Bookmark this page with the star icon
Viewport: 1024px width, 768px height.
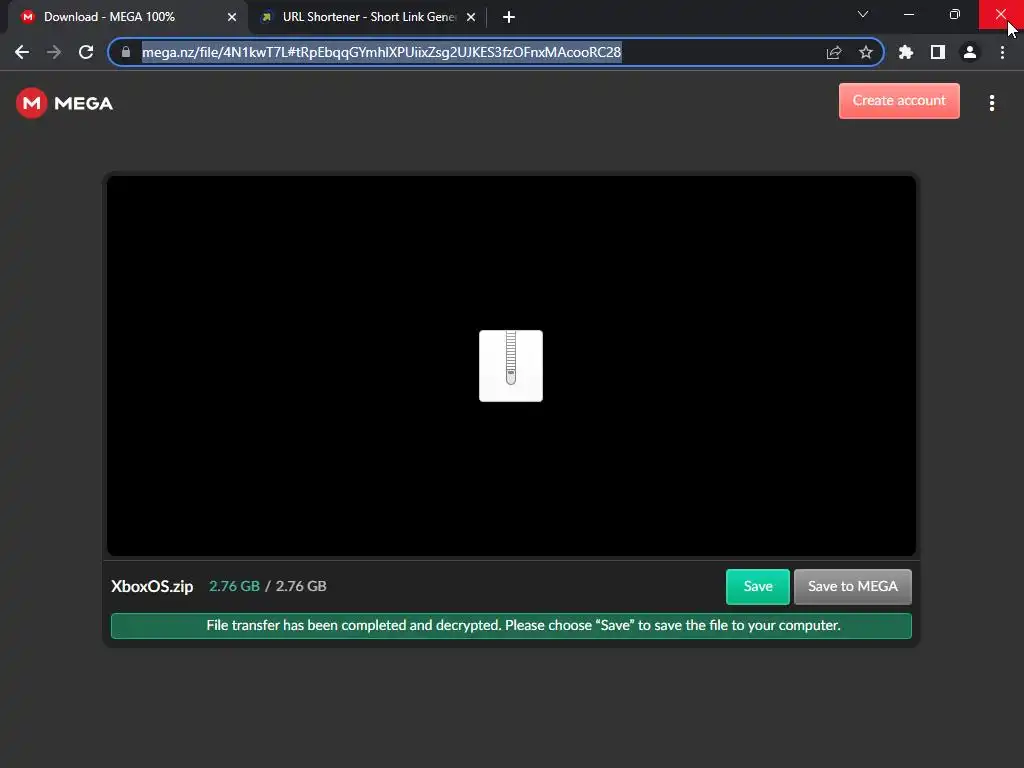pyautogui.click(x=865, y=52)
